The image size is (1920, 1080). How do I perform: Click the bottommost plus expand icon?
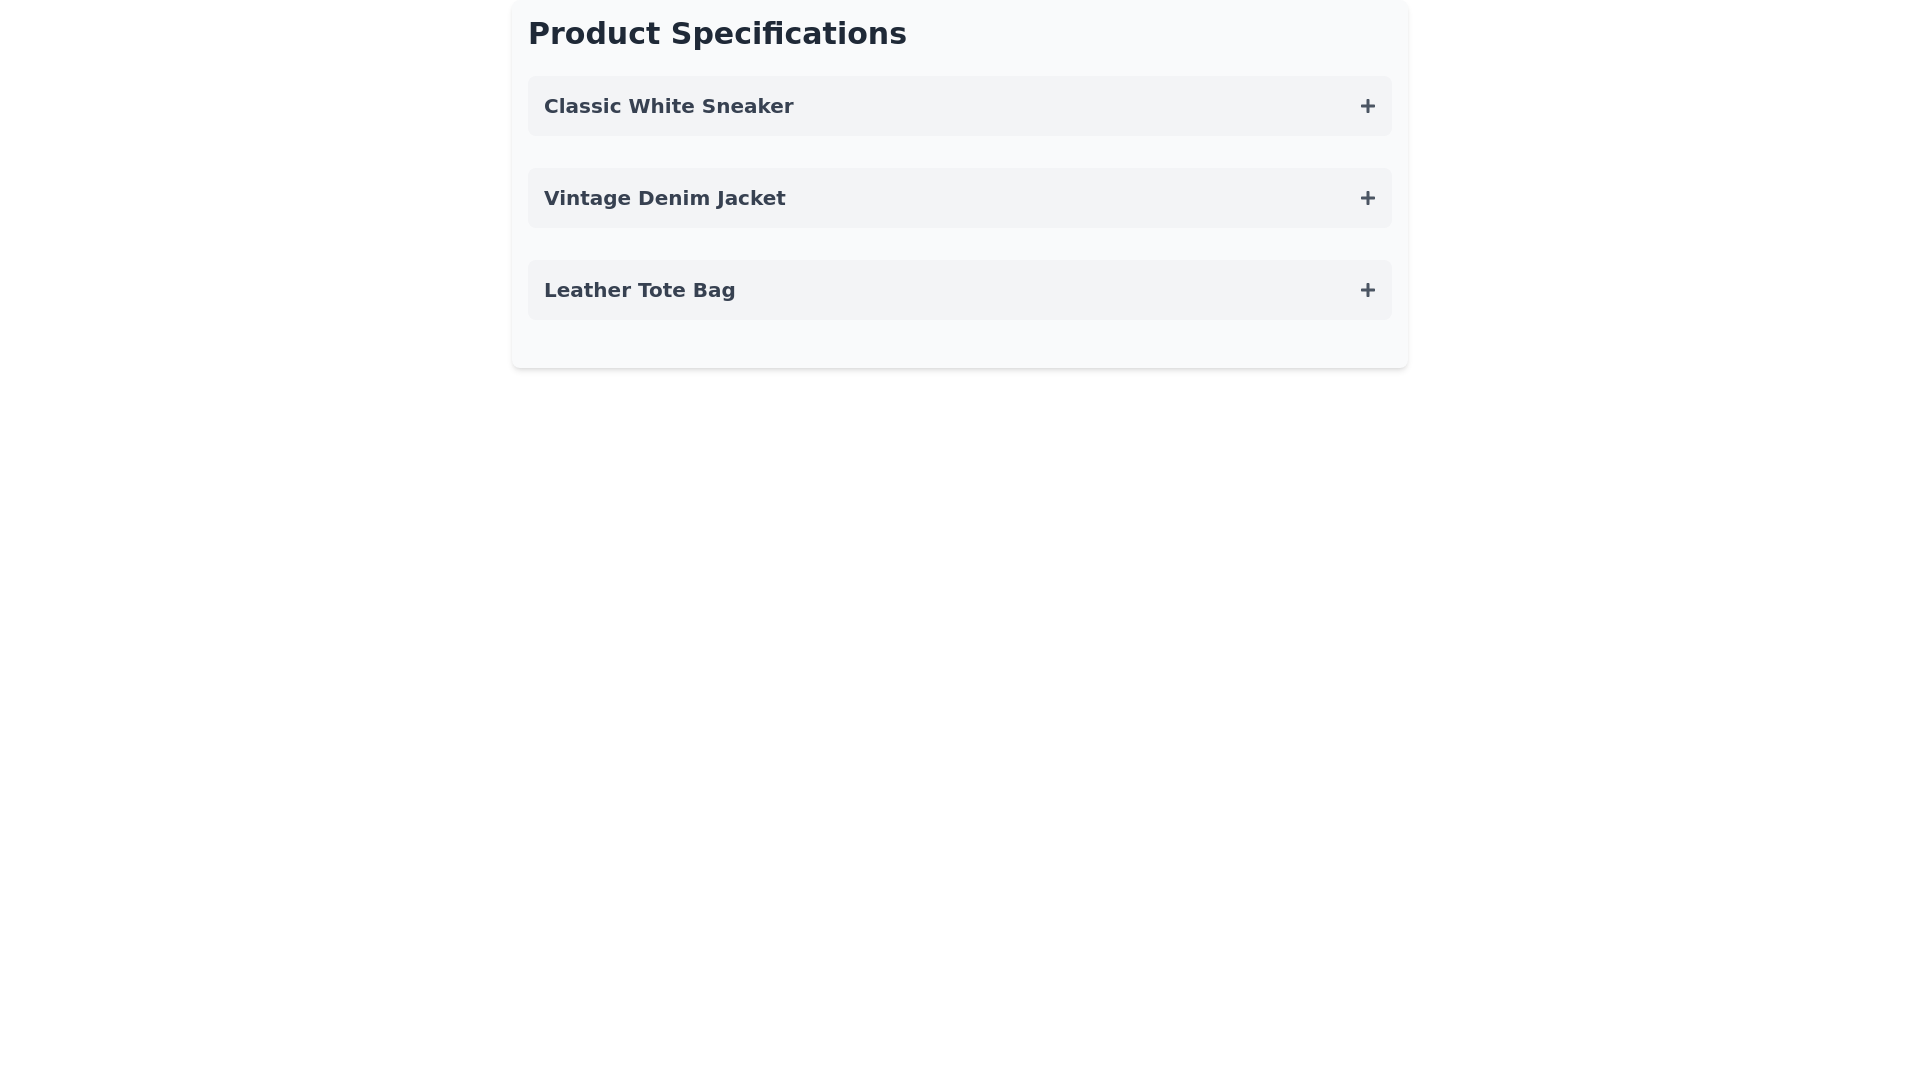pyautogui.click(x=1367, y=290)
